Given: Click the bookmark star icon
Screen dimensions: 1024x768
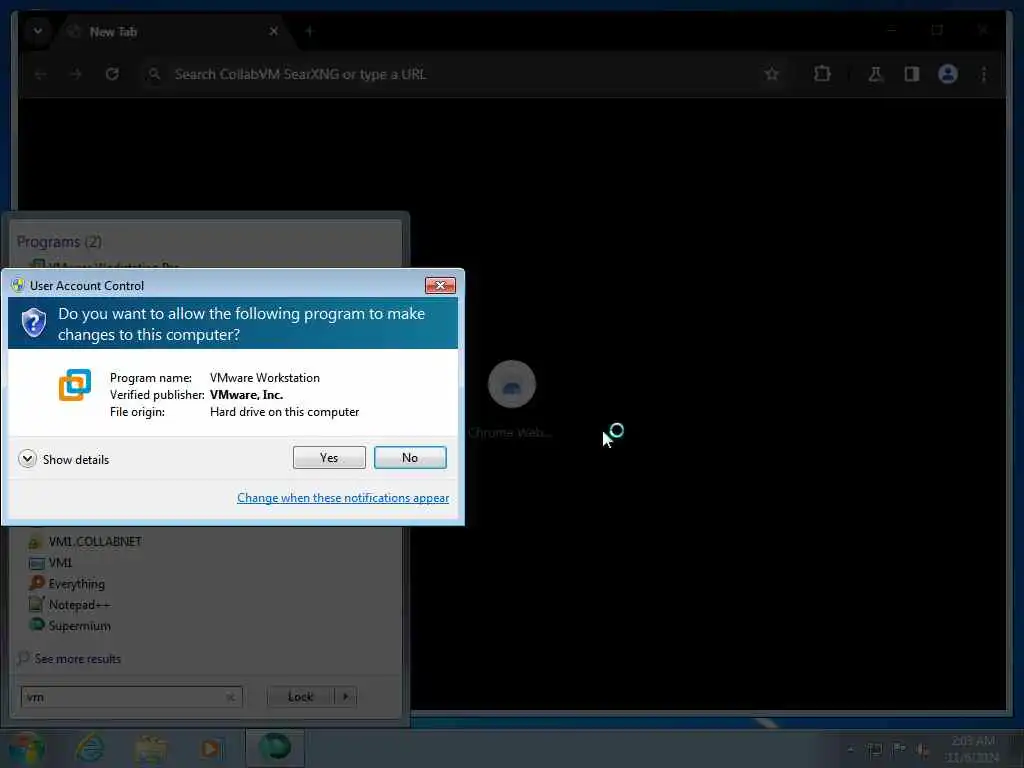Looking at the screenshot, I should click(x=772, y=74).
